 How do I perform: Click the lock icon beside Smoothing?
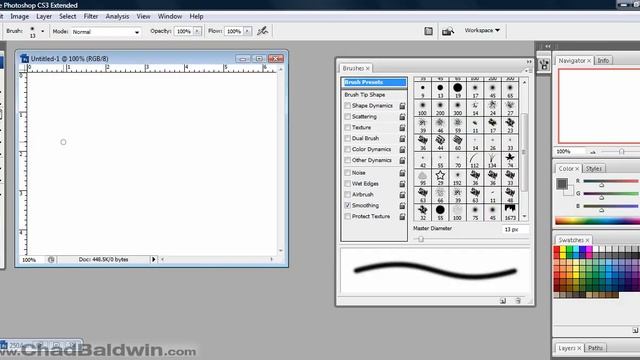[402, 206]
